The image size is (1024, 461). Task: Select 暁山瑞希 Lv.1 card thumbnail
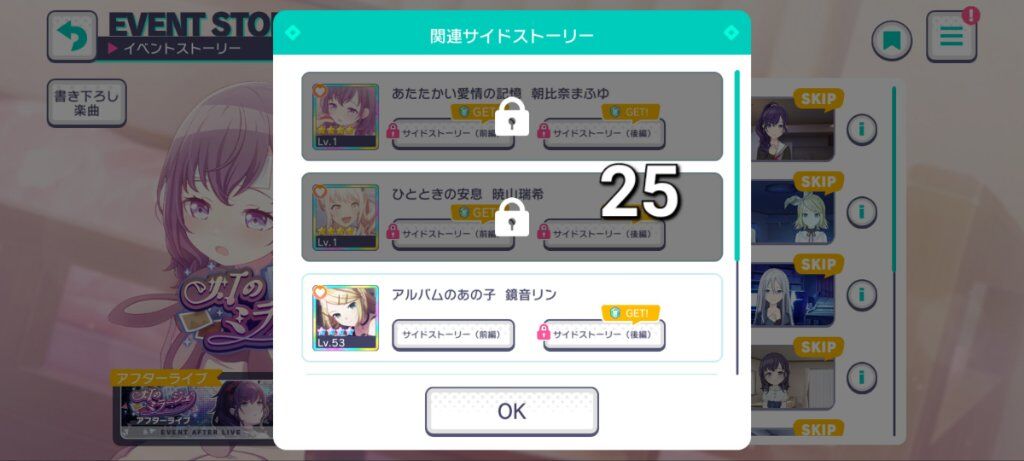[x=345, y=217]
